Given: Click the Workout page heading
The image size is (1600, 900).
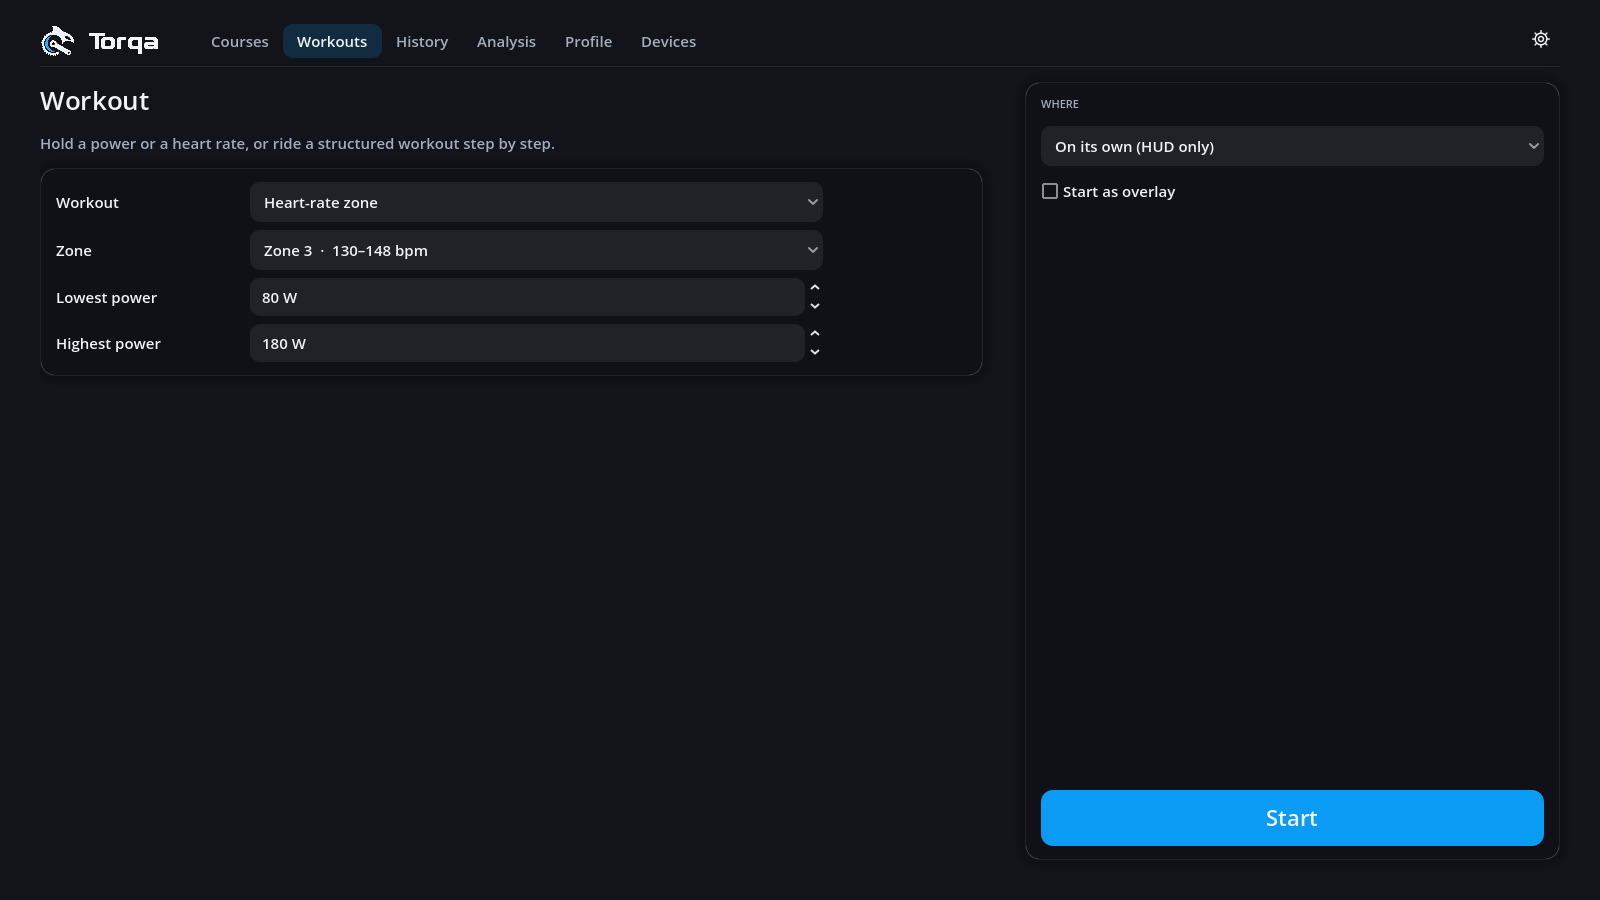Looking at the screenshot, I should 95,101.
